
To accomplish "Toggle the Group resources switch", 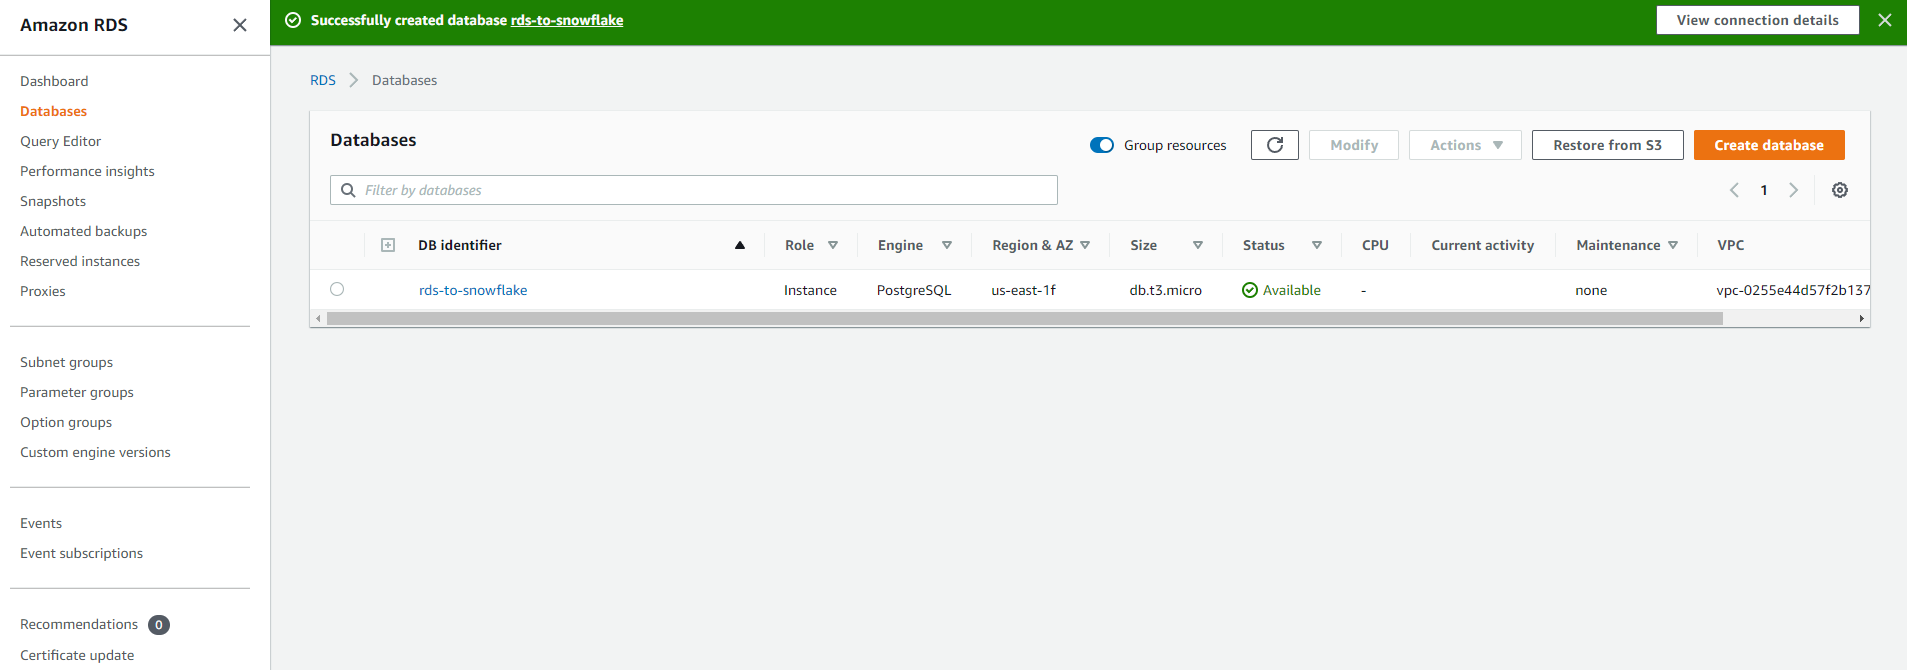I will click(x=1102, y=145).
